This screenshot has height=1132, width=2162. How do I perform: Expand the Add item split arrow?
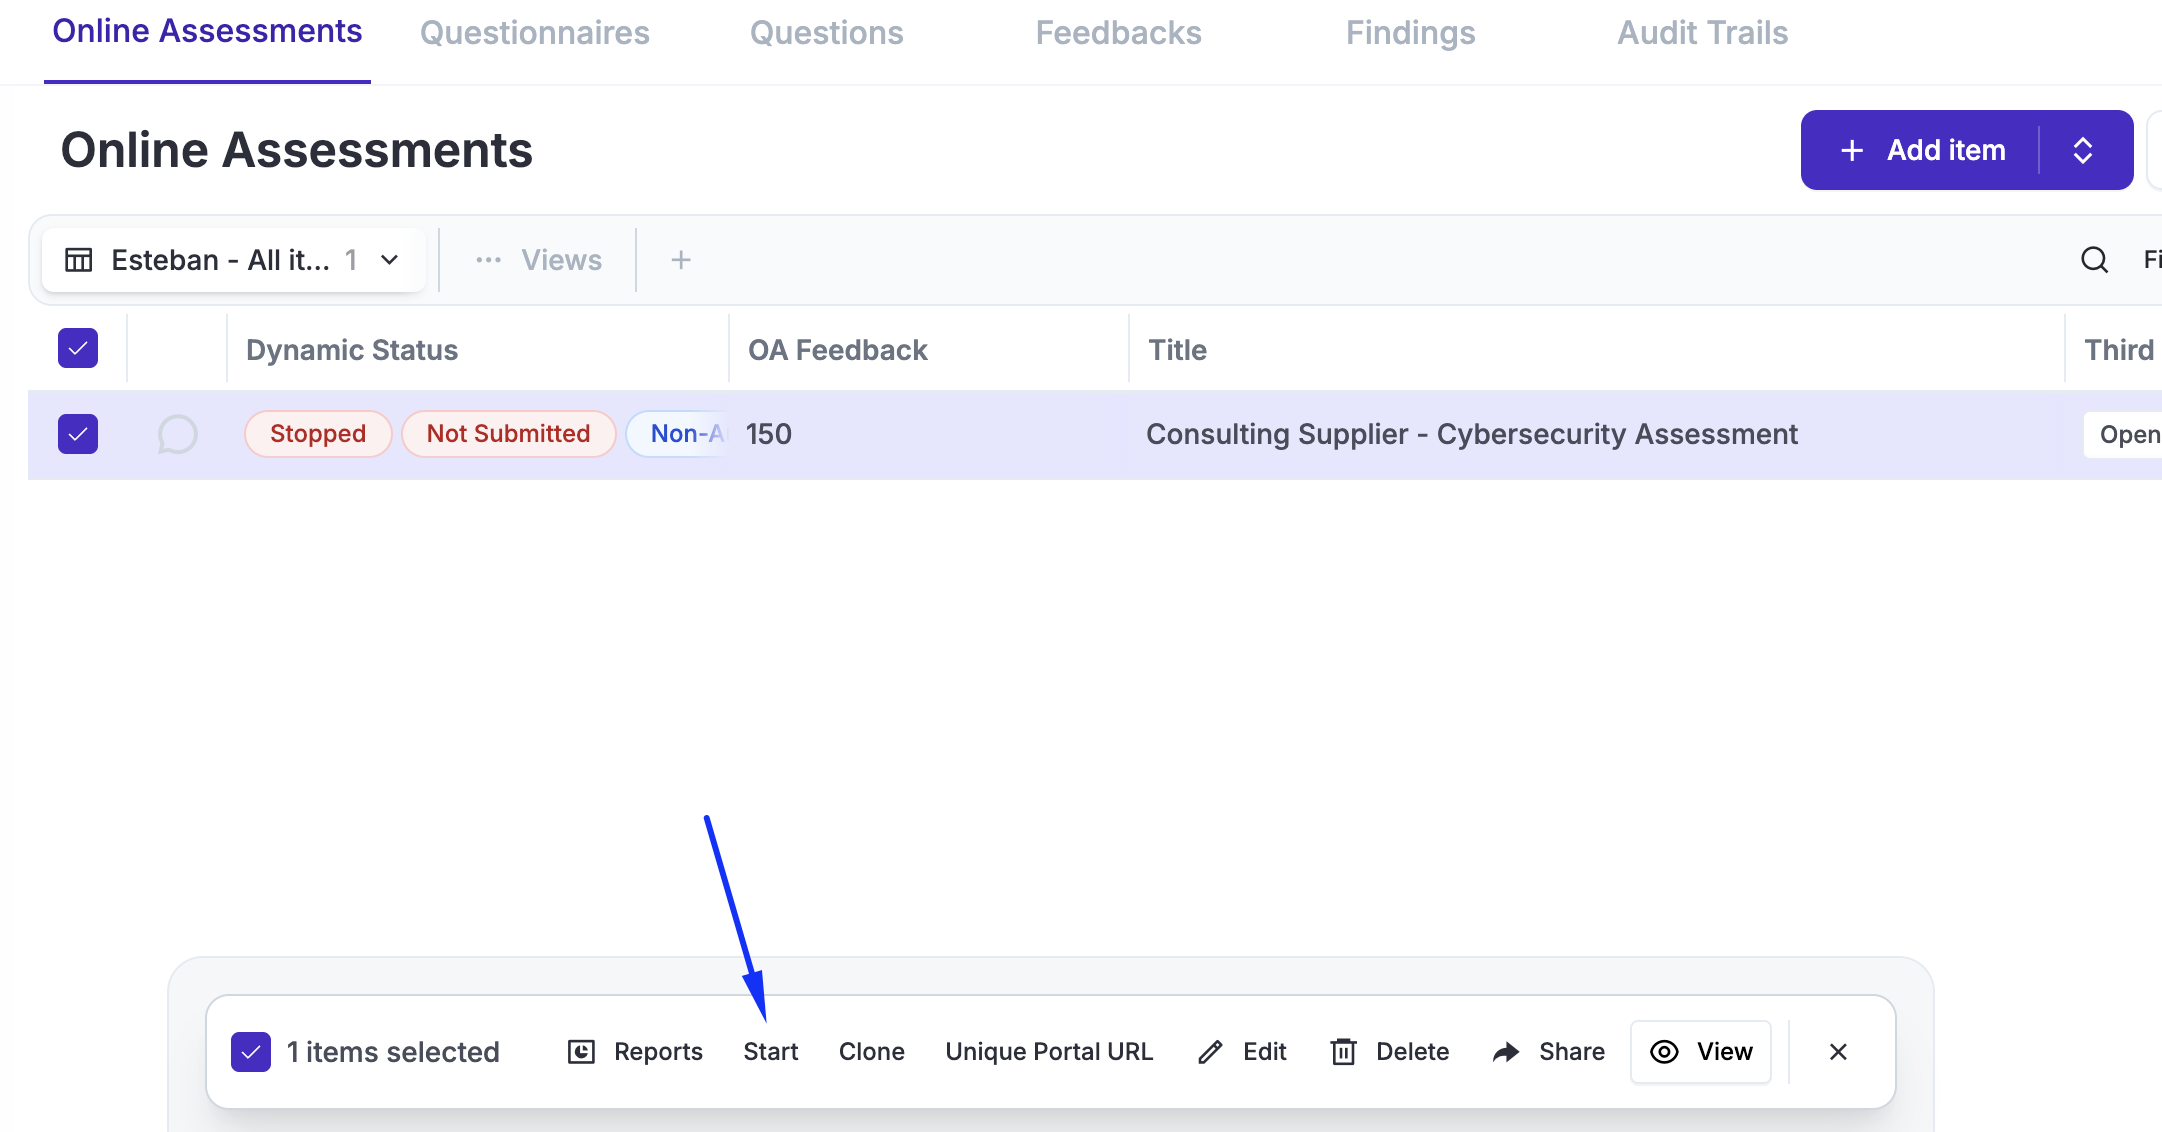(2083, 150)
